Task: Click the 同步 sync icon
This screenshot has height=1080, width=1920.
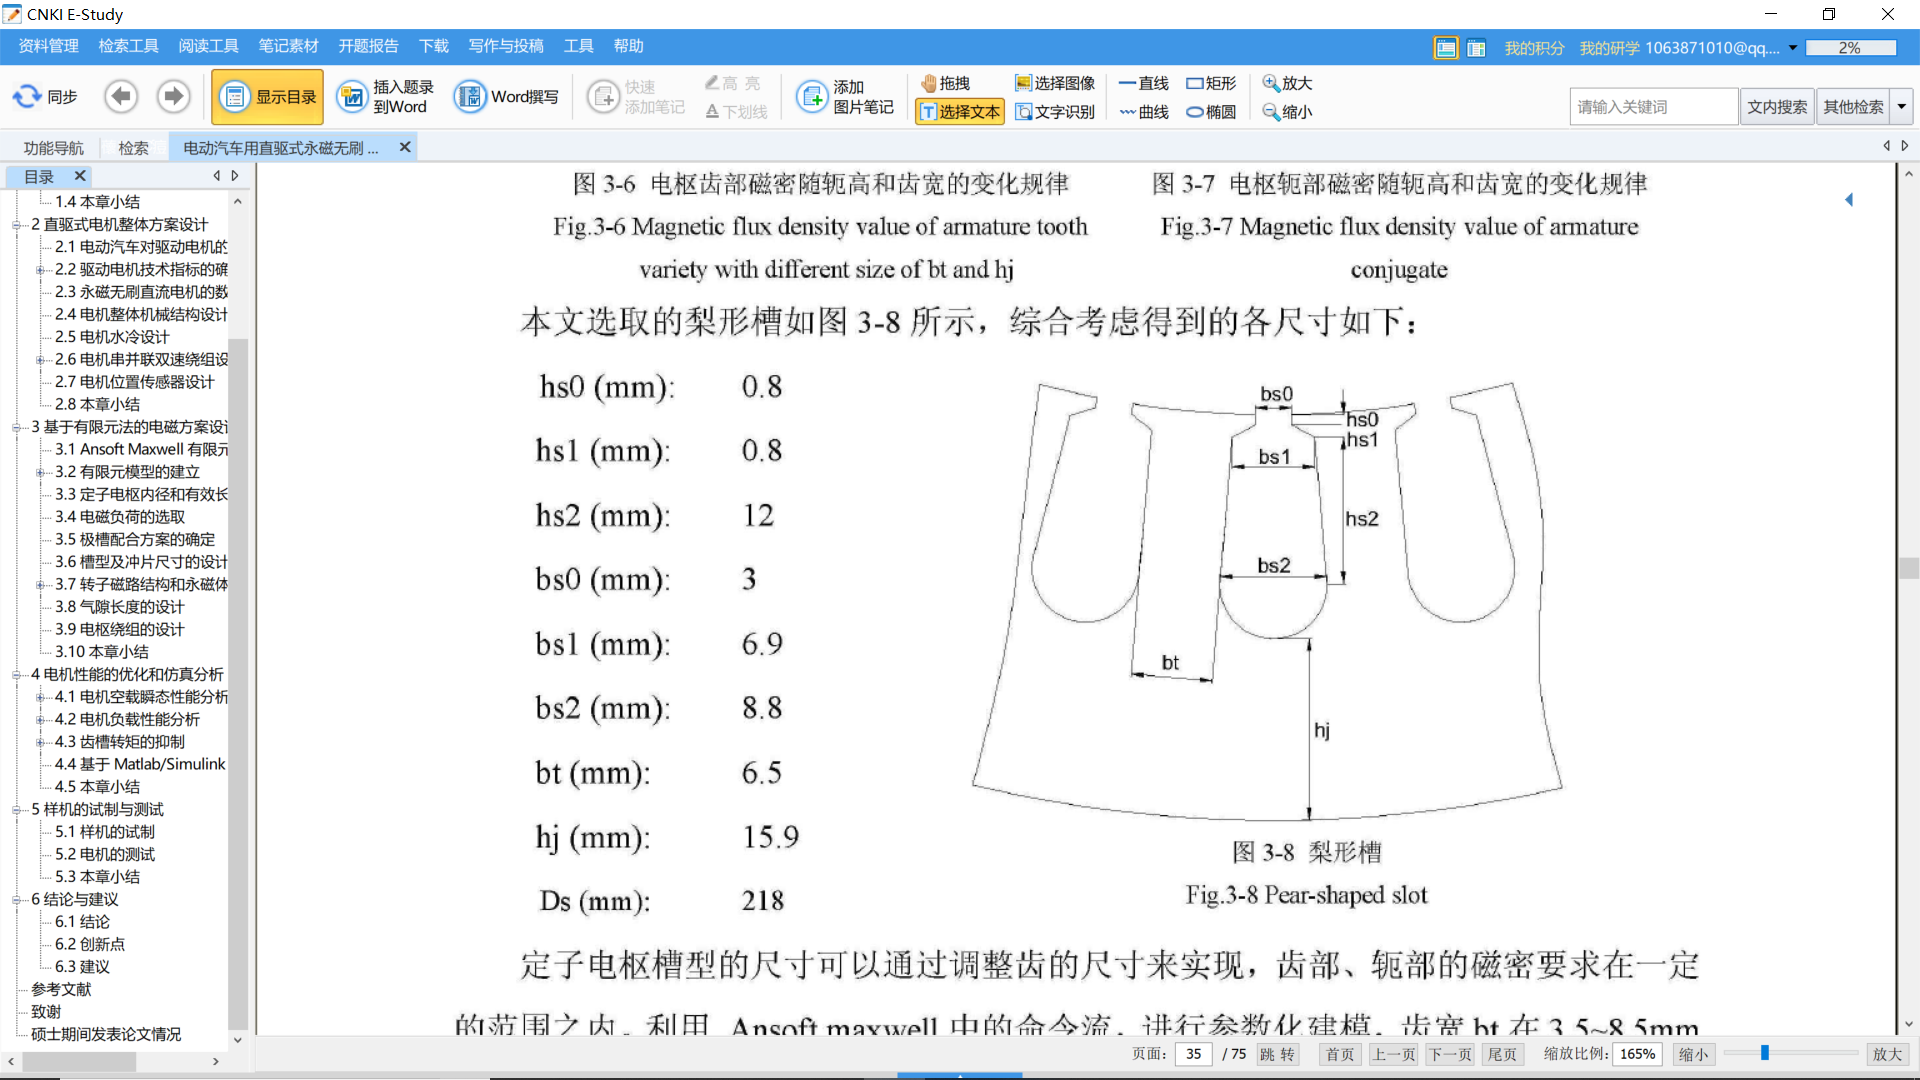Action: pyautogui.click(x=27, y=97)
